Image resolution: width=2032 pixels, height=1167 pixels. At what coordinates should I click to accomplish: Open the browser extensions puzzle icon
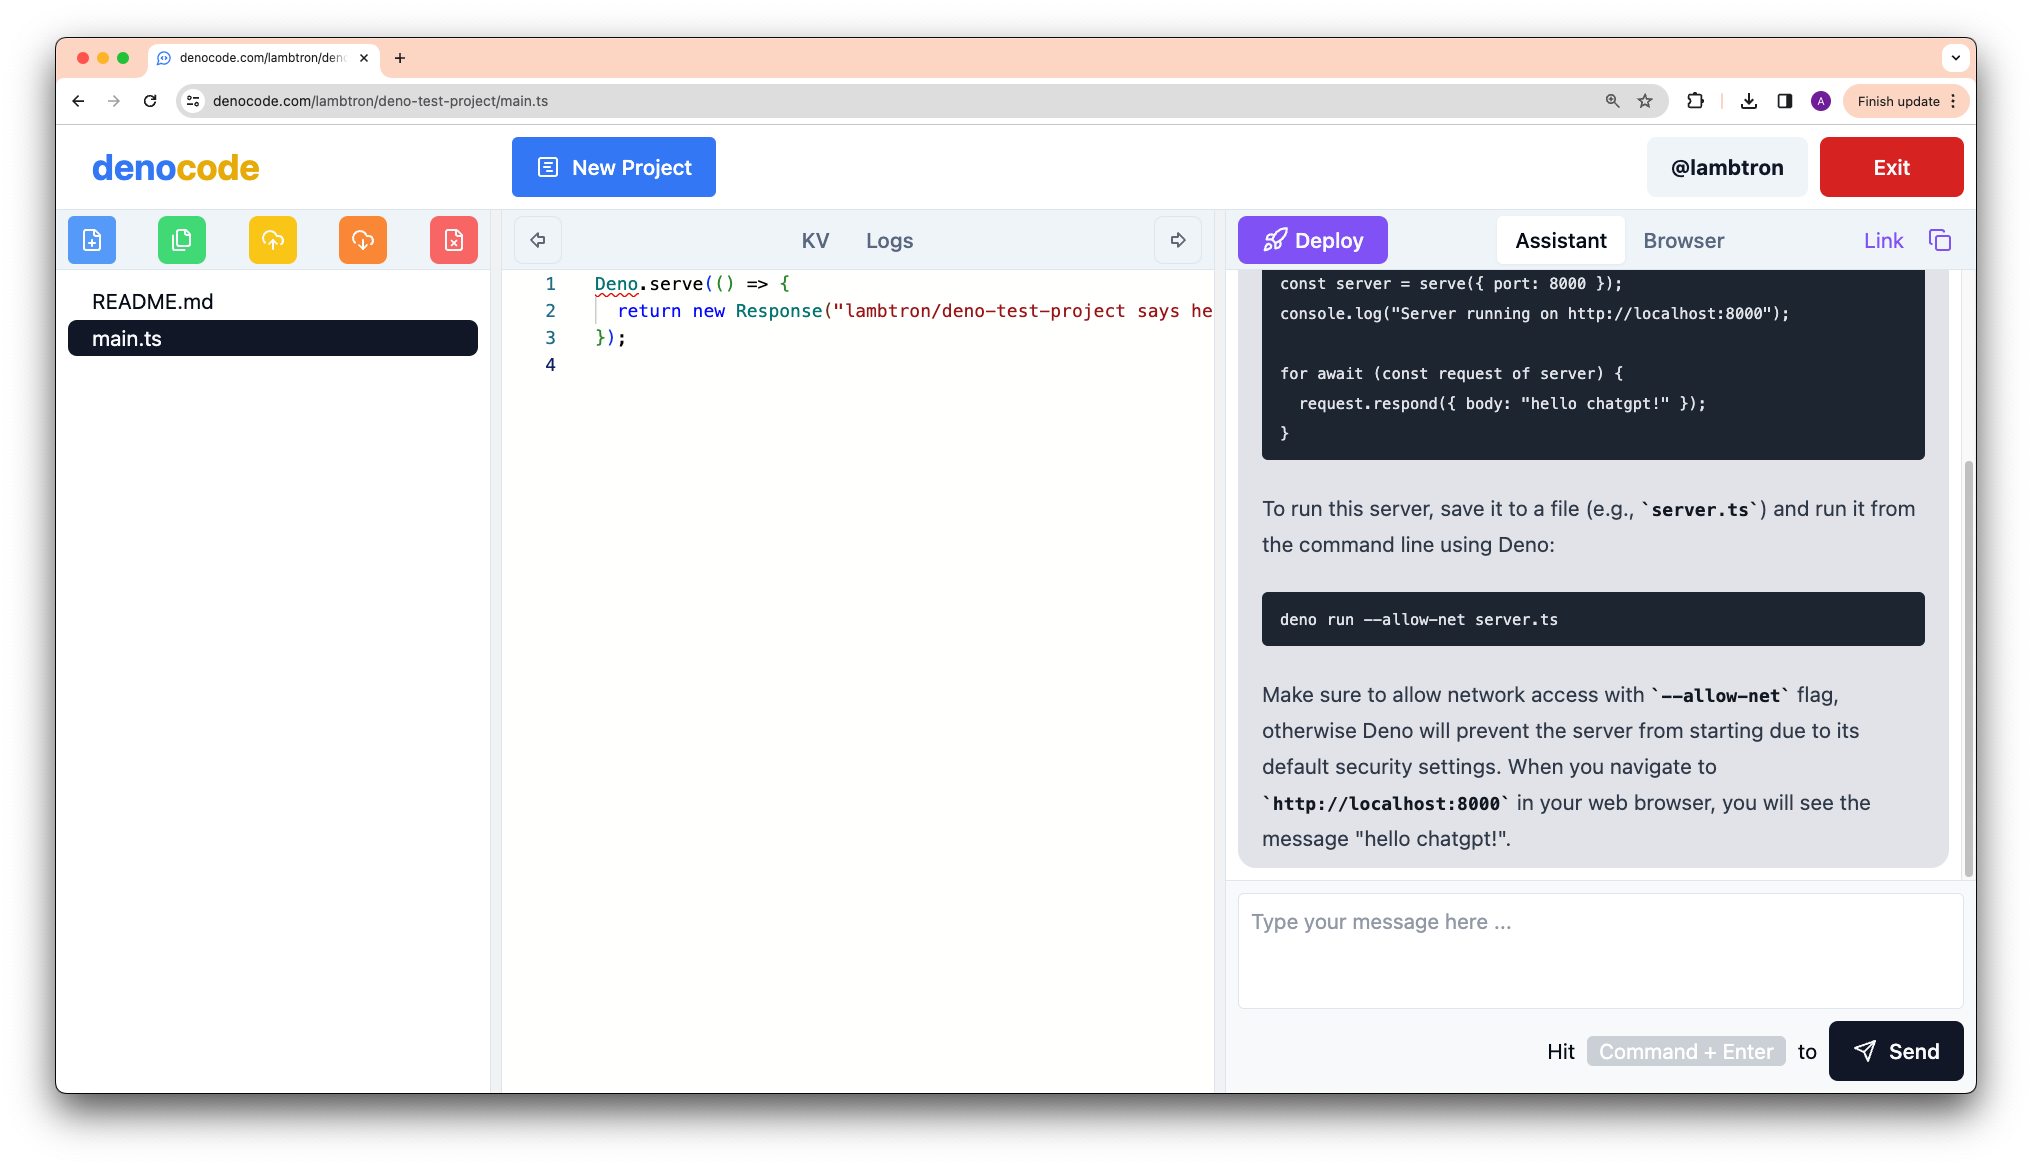(x=1695, y=101)
